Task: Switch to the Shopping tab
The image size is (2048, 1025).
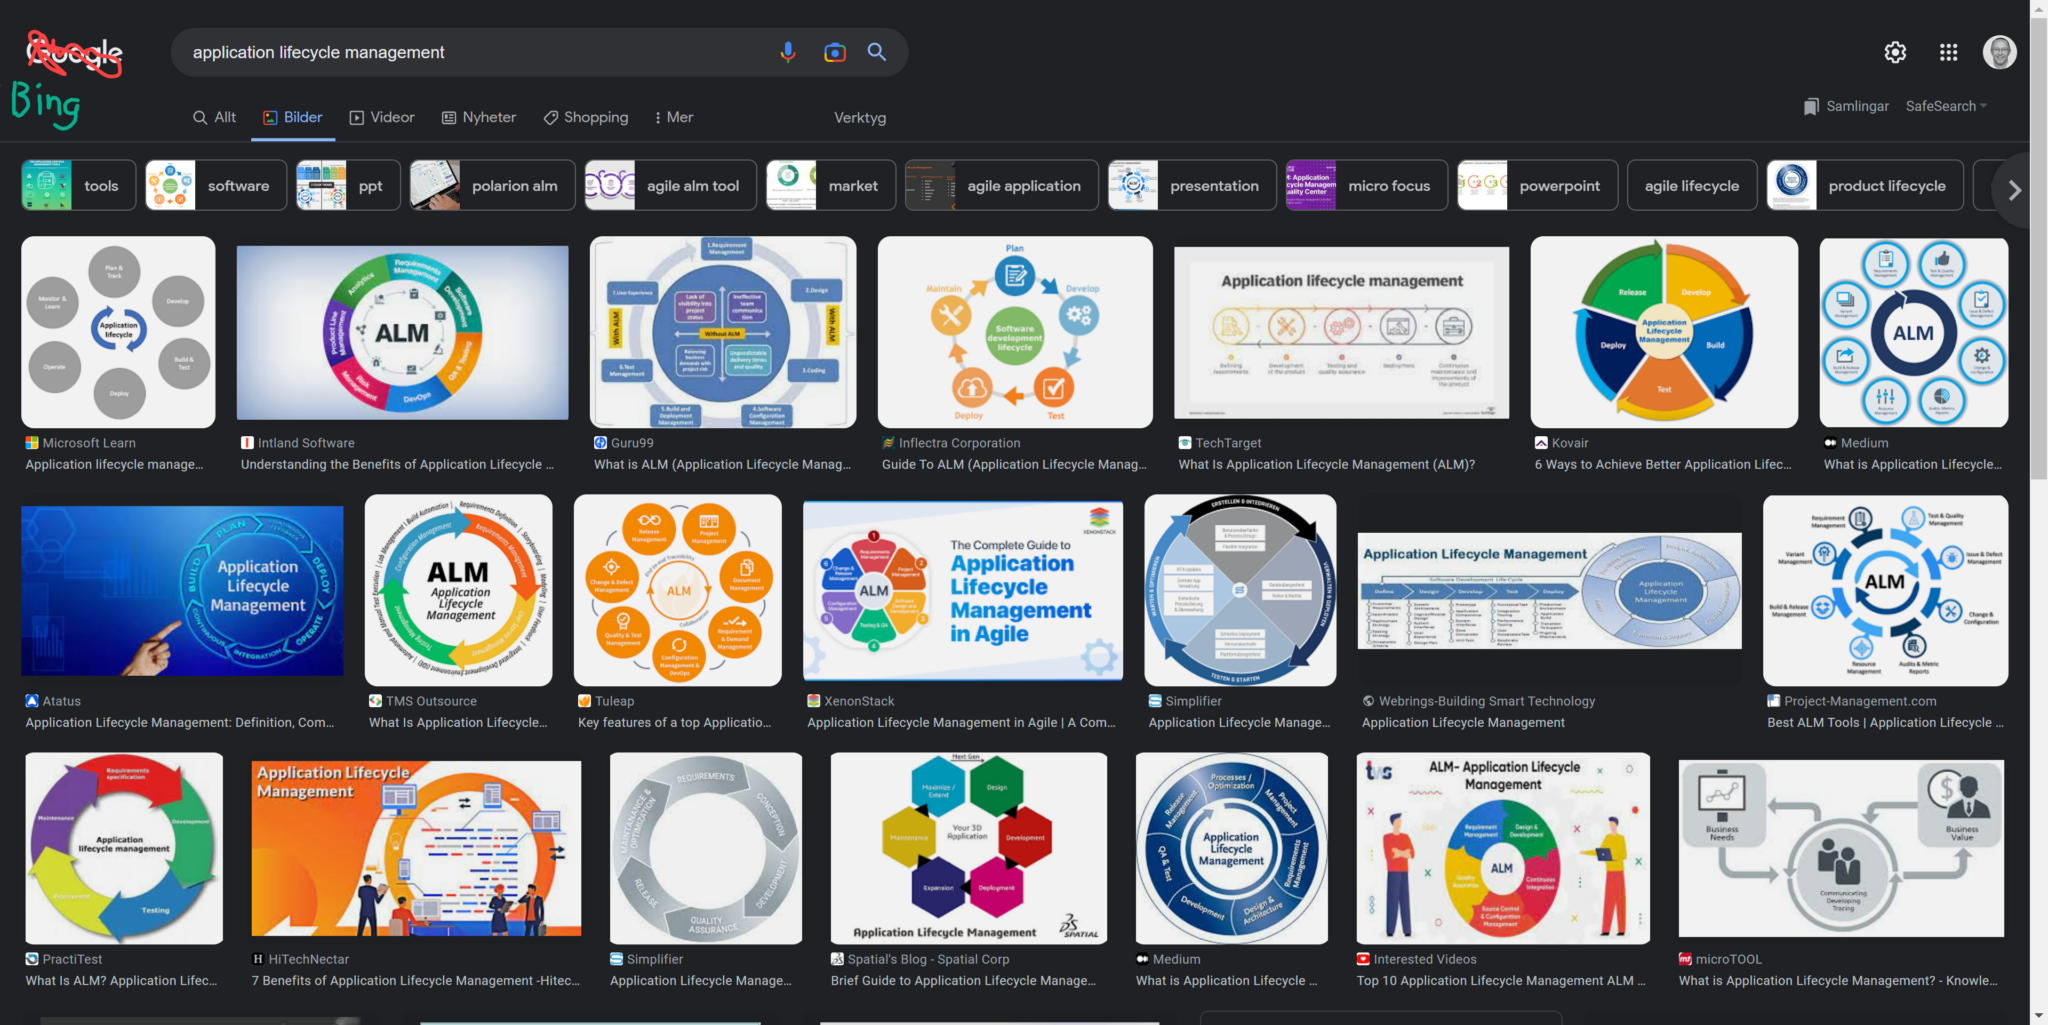Action: click(585, 117)
